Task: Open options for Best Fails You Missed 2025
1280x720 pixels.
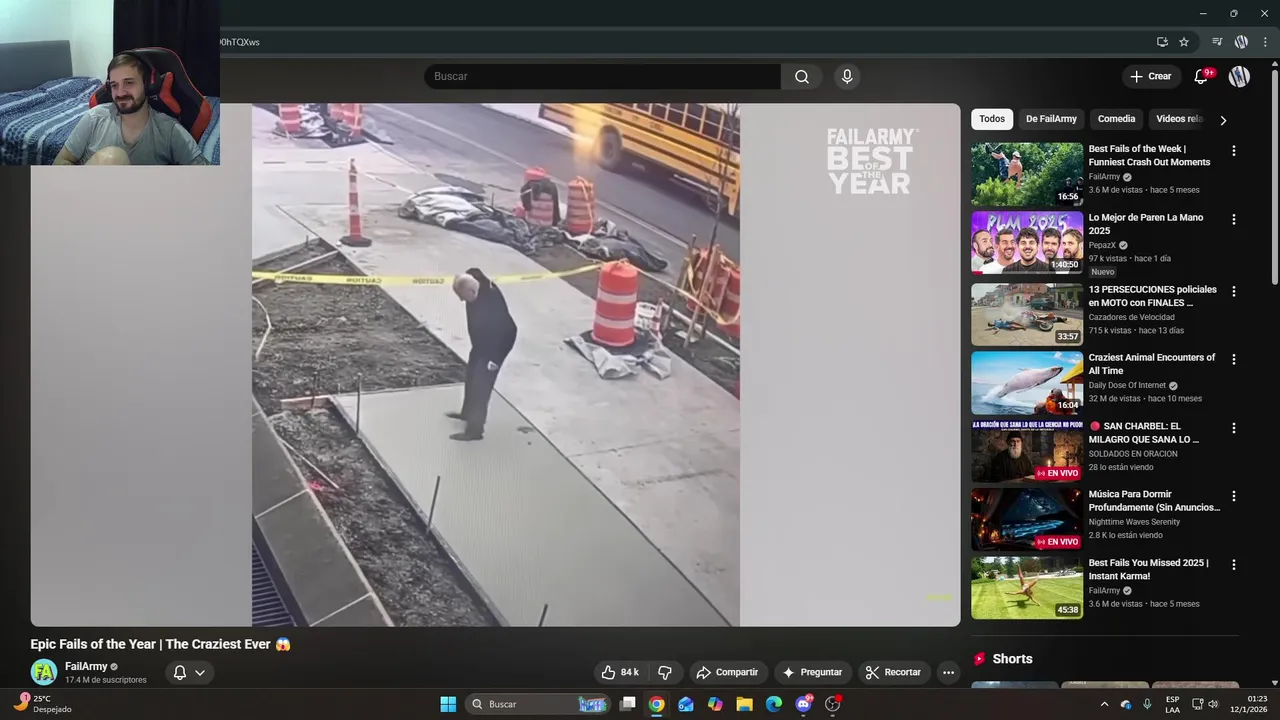Action: [1233, 565]
